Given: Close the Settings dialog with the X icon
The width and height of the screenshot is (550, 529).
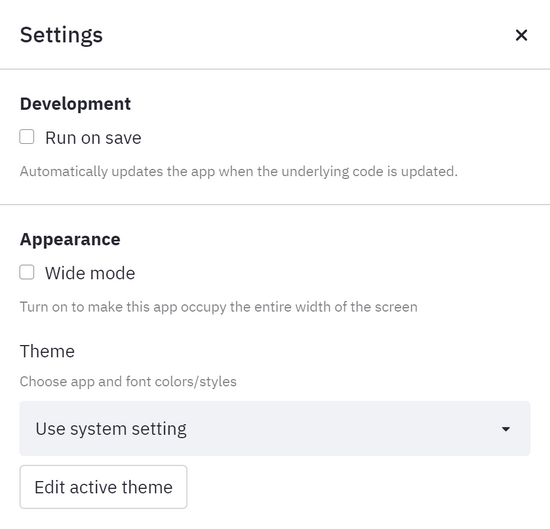Looking at the screenshot, I should coord(521,35).
